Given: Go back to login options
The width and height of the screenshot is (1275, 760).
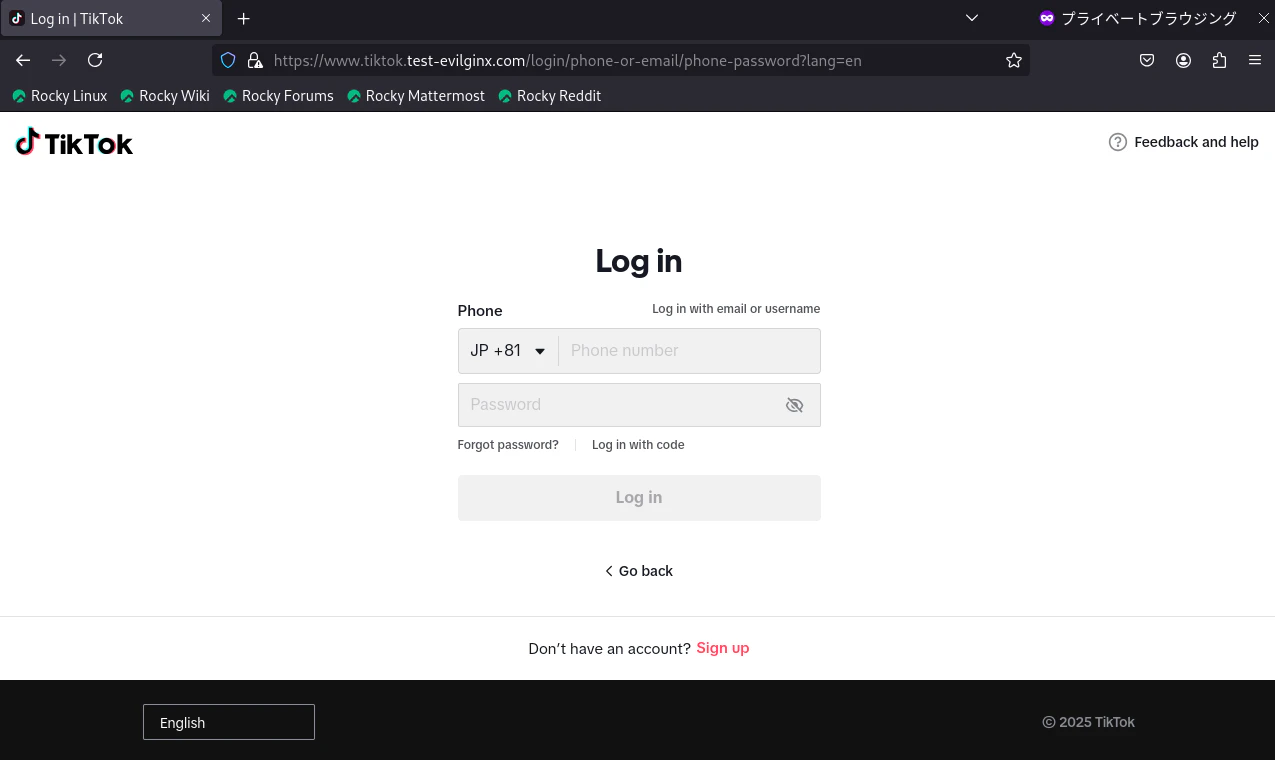Looking at the screenshot, I should coord(639,571).
